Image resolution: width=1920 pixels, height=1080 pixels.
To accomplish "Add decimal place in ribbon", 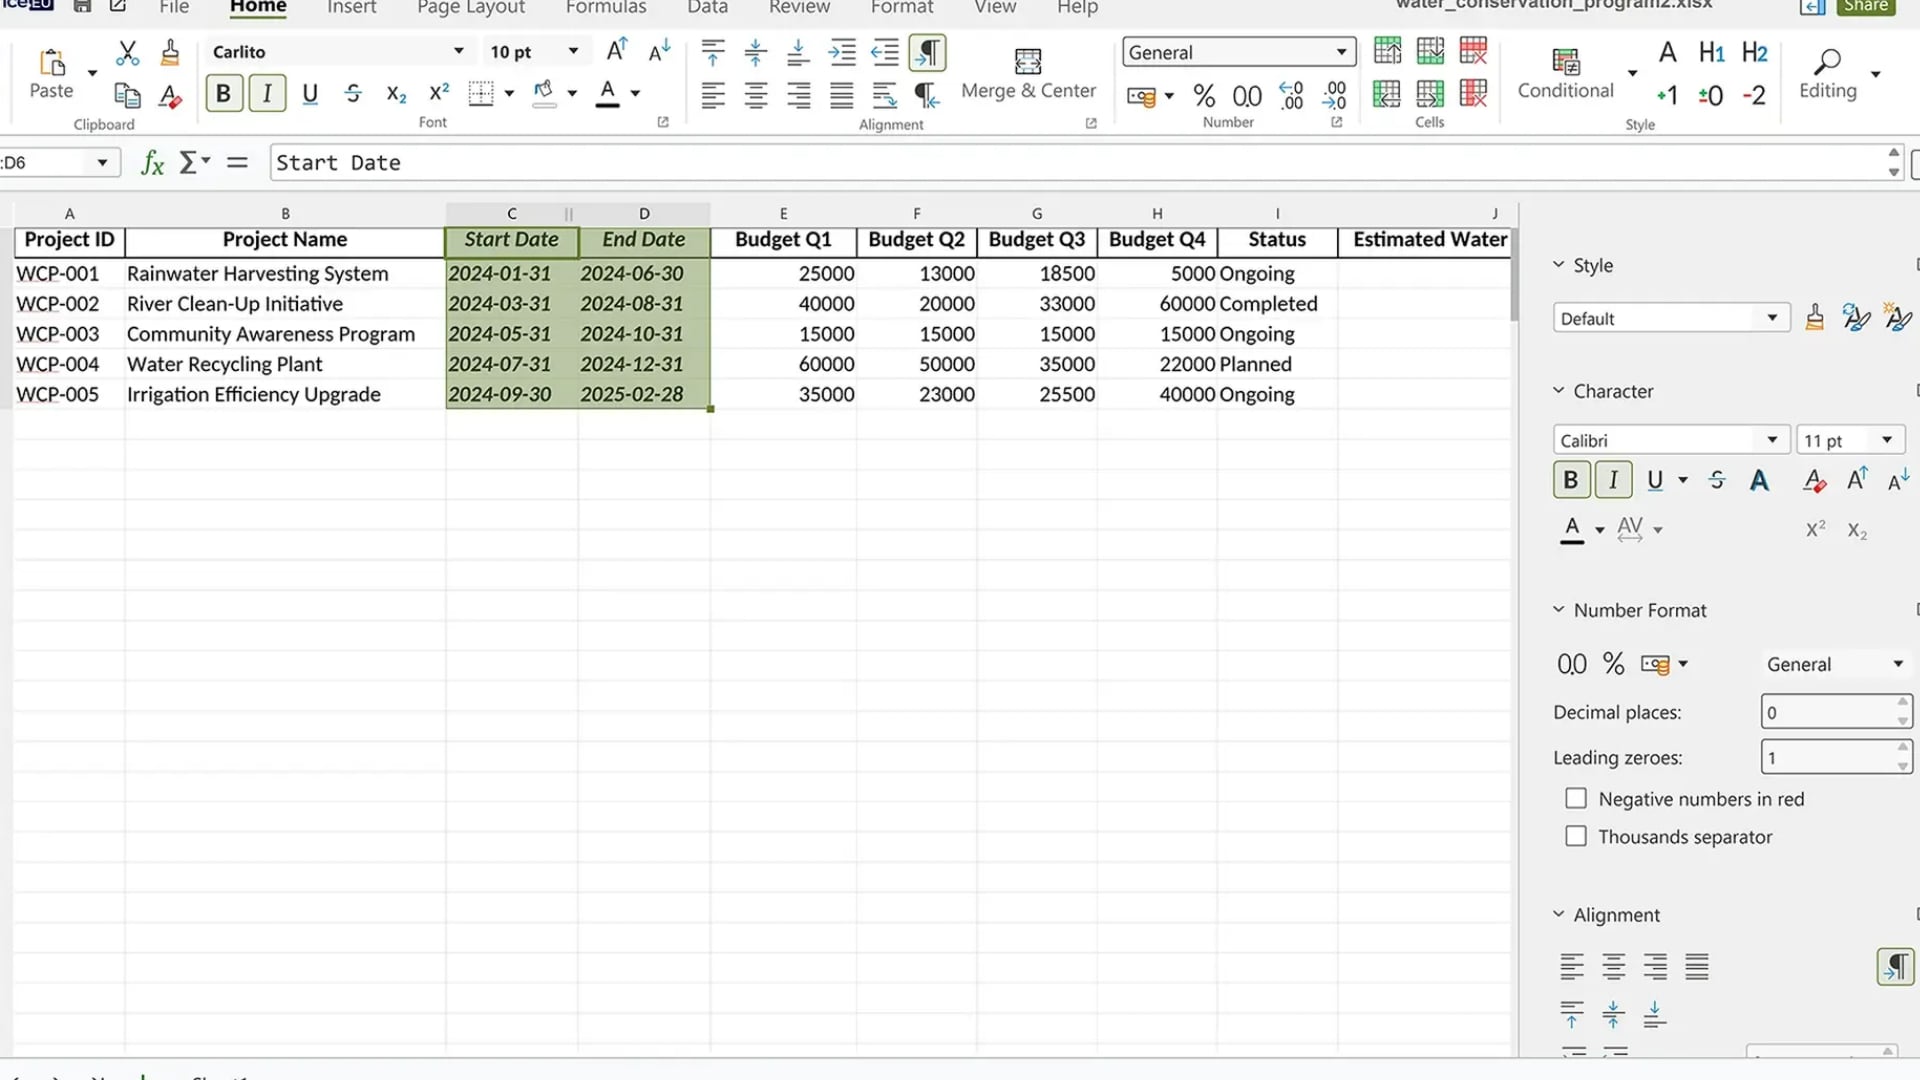I will 1291,96.
